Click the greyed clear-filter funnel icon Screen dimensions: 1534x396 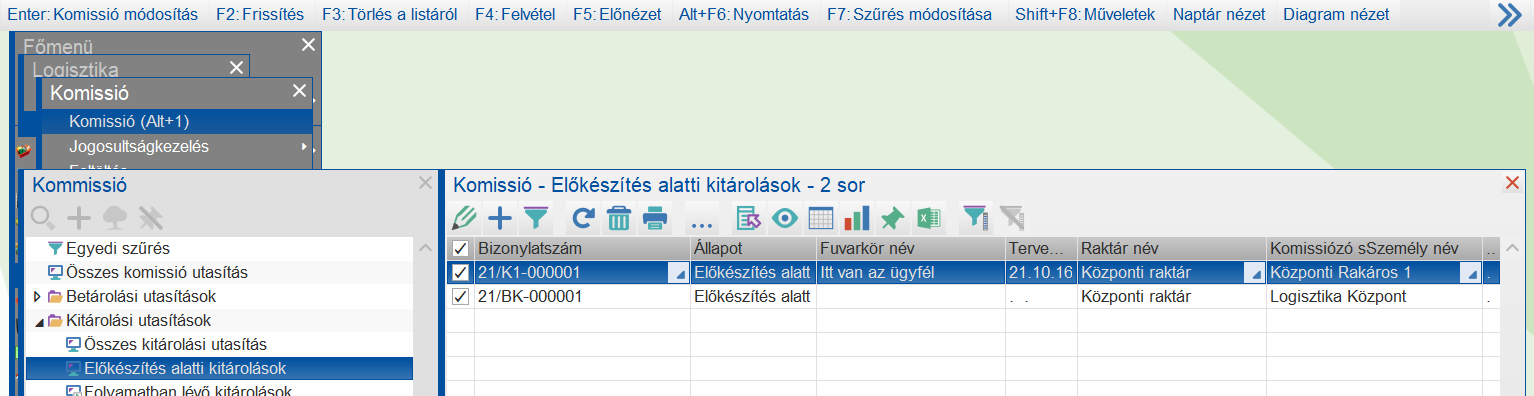click(x=1011, y=217)
